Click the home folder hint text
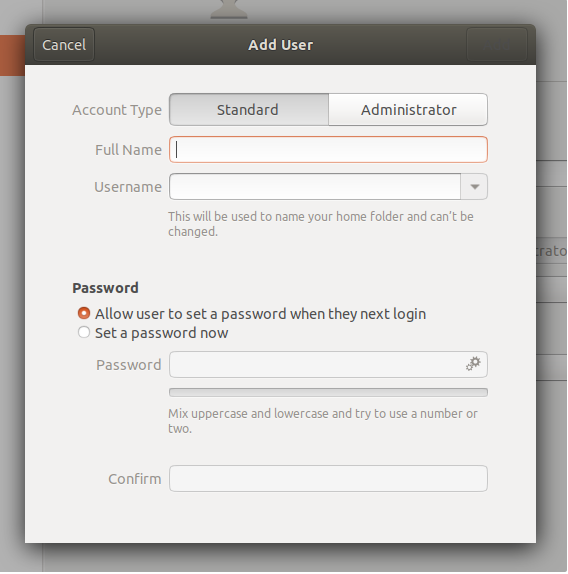This screenshot has height=574, width=568. pos(321,224)
